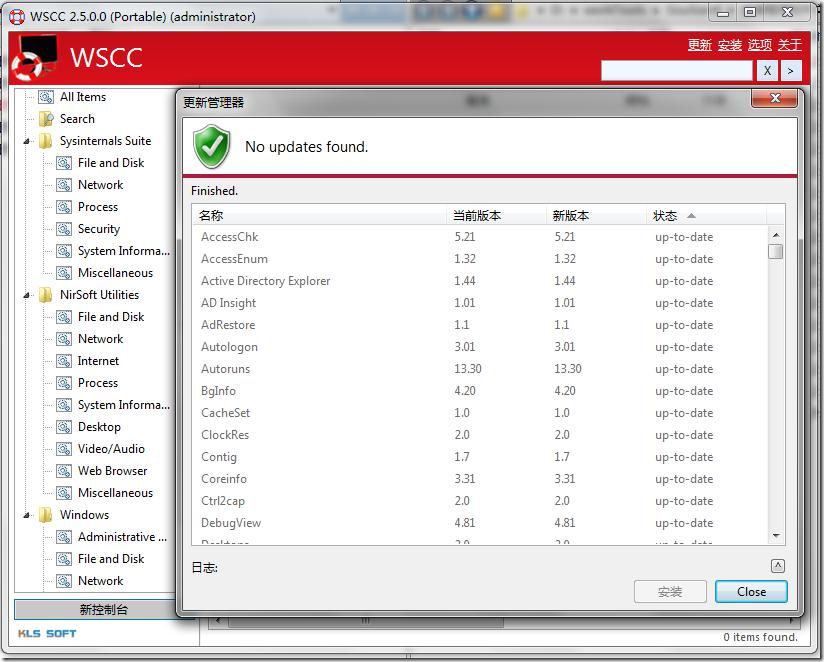Open the 更新 menu link
This screenshot has width=824, height=662.
[699, 45]
